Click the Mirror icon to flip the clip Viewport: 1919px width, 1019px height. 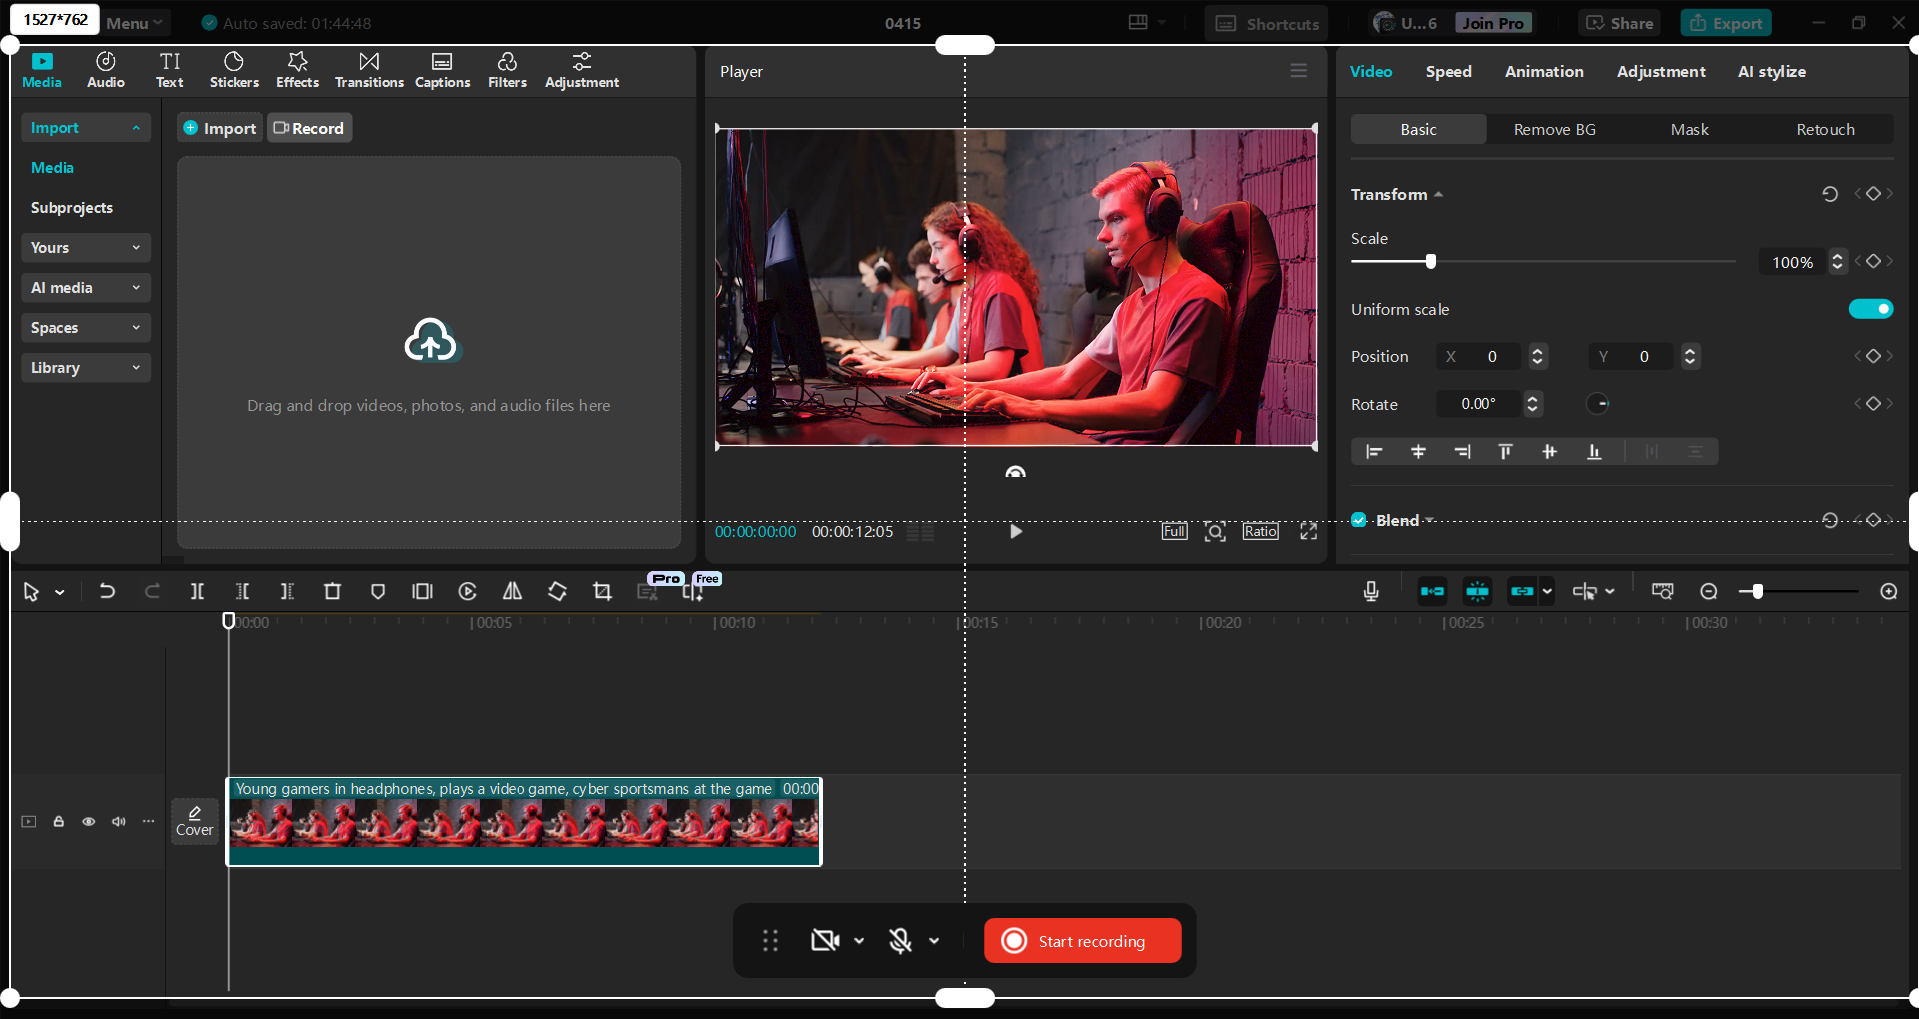click(x=511, y=591)
